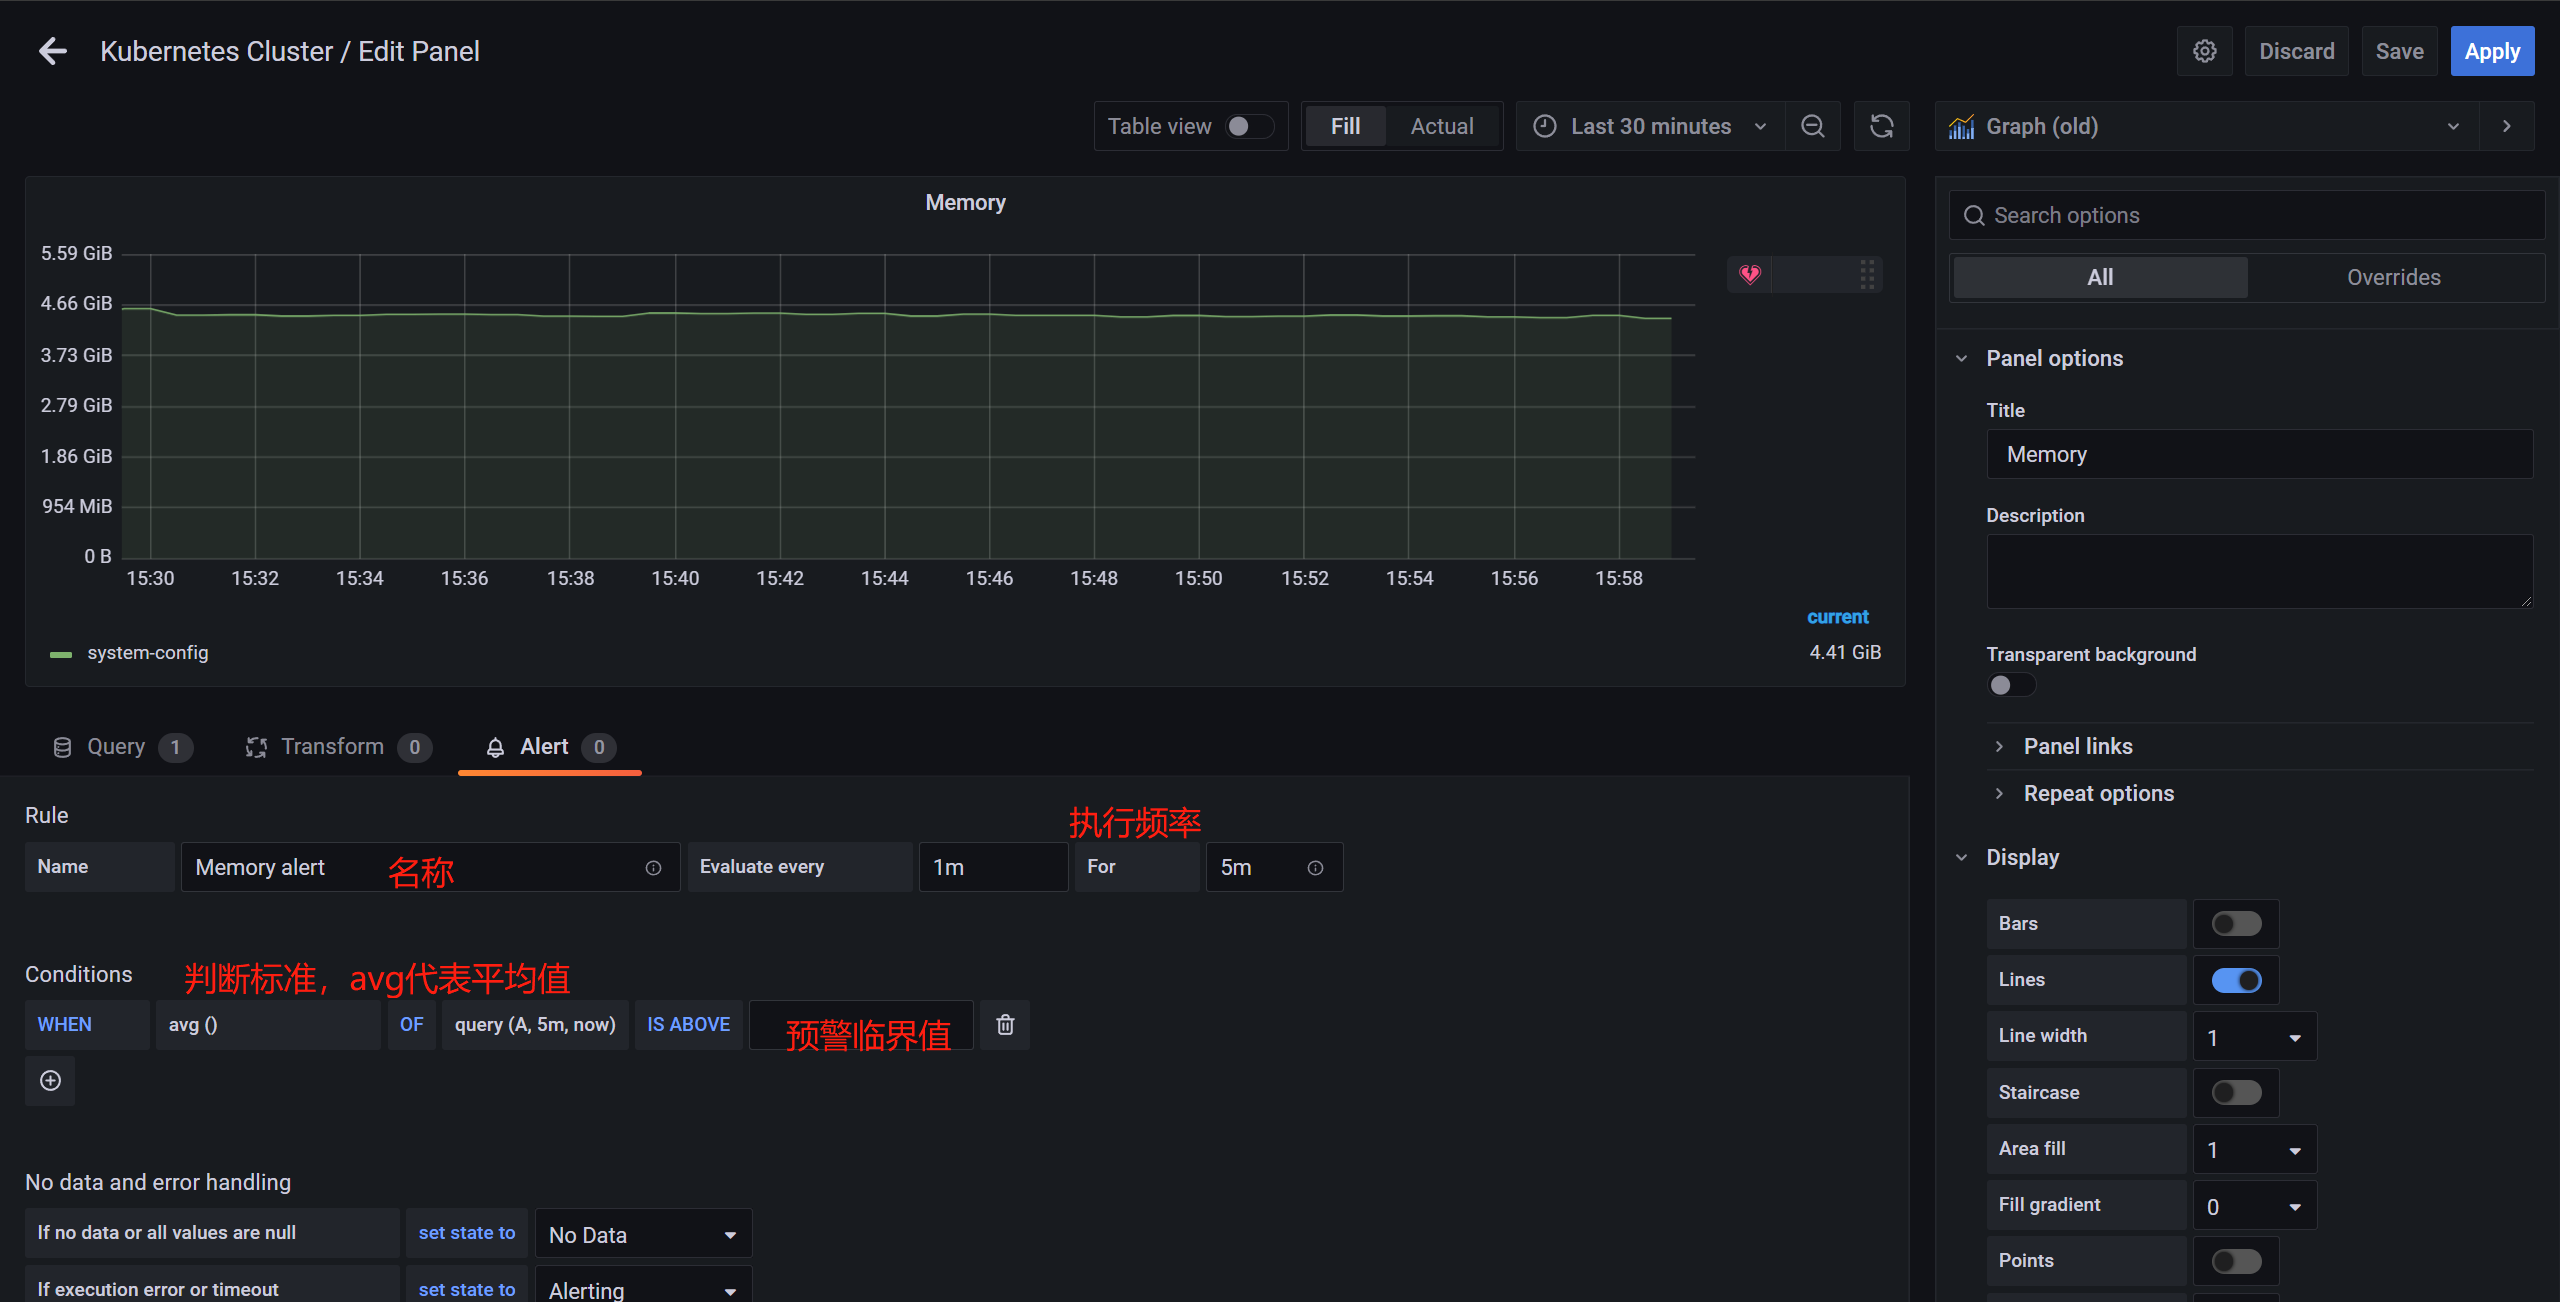Add a condition with plus icon

coord(50,1081)
